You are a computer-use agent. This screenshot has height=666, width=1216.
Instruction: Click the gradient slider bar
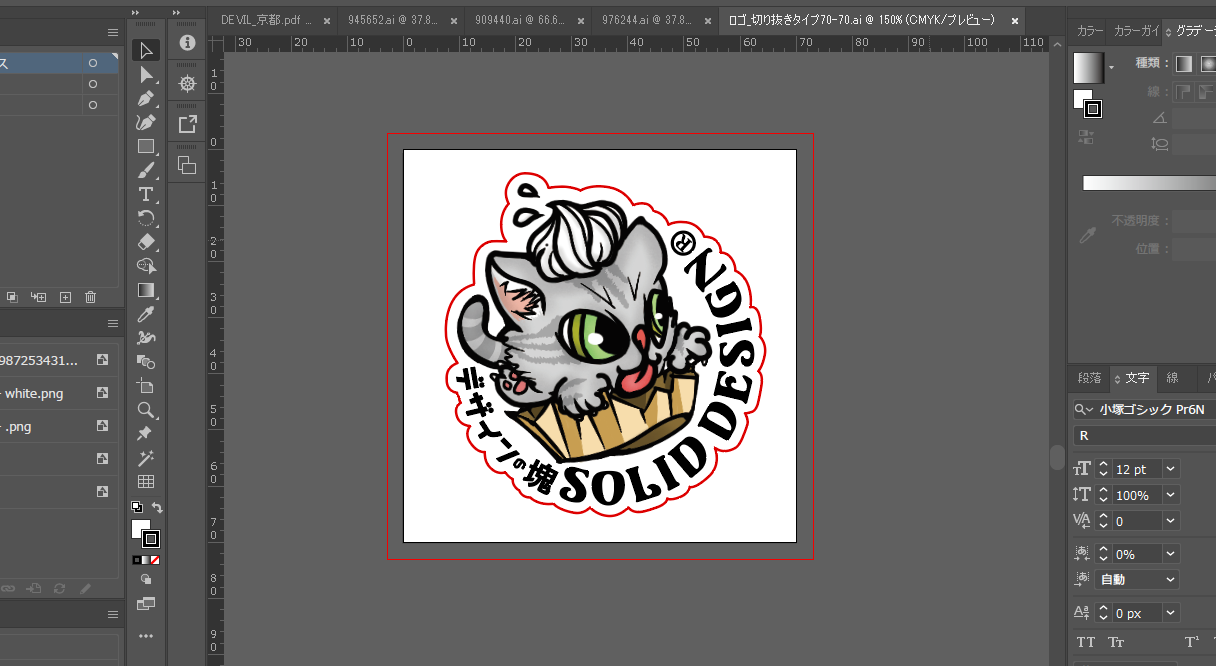(1148, 183)
